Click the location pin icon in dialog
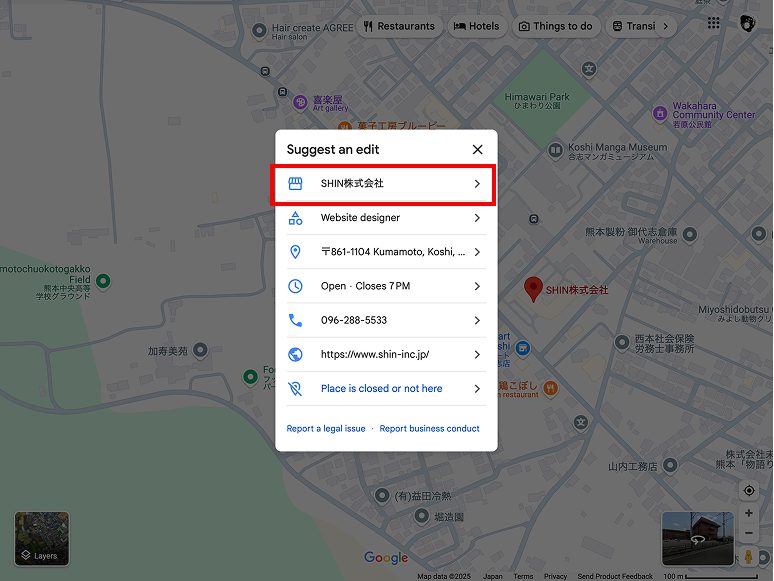Image resolution: width=774 pixels, height=581 pixels. 295,252
